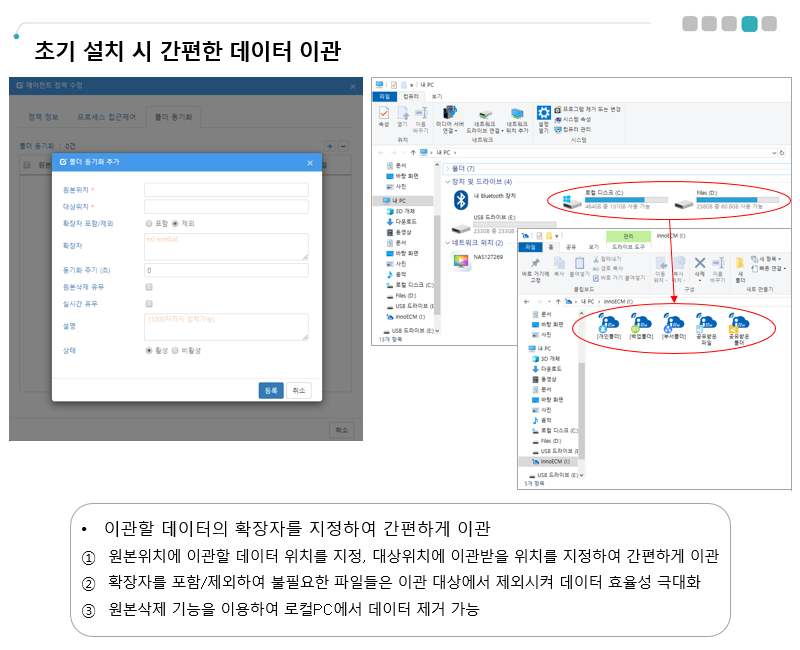800x650 pixels.
Task: Select the 포함 radio button
Action: tap(149, 223)
